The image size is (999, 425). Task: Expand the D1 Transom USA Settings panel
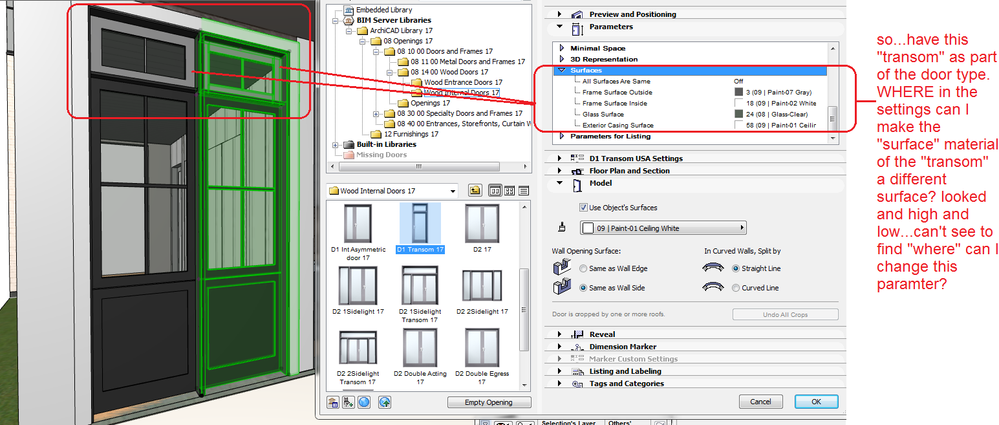pos(559,158)
